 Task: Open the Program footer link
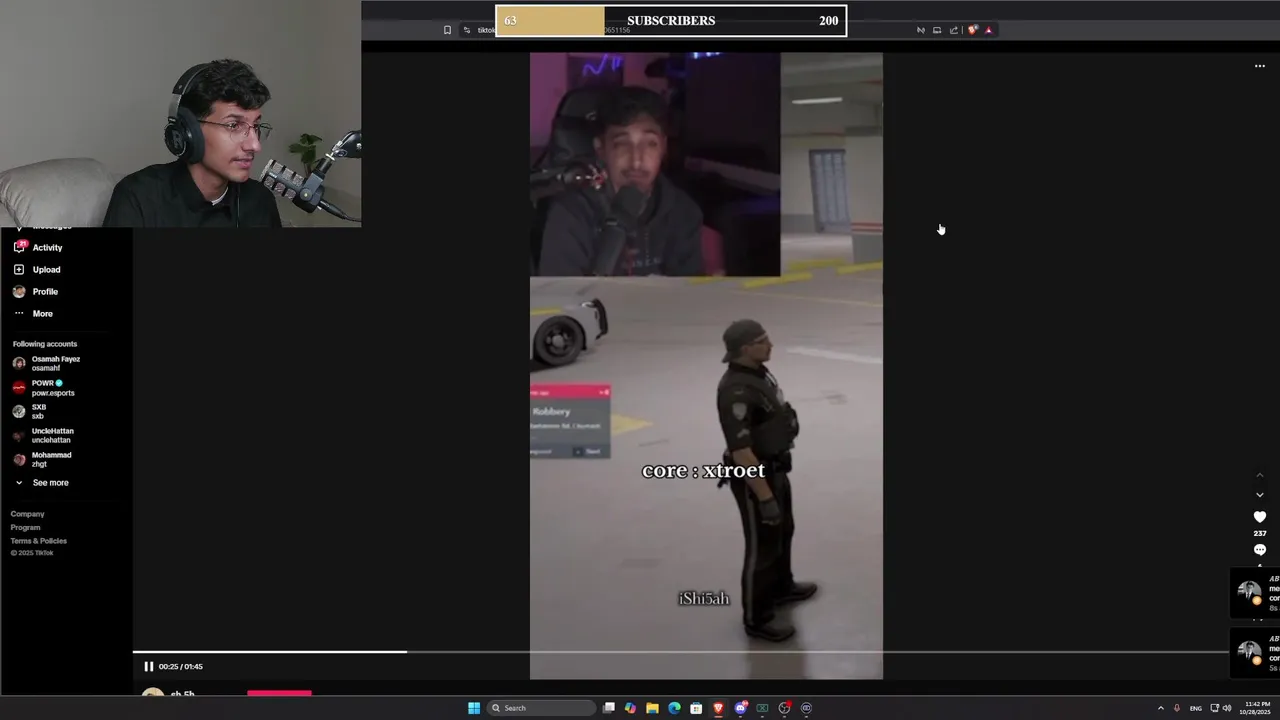click(x=25, y=527)
